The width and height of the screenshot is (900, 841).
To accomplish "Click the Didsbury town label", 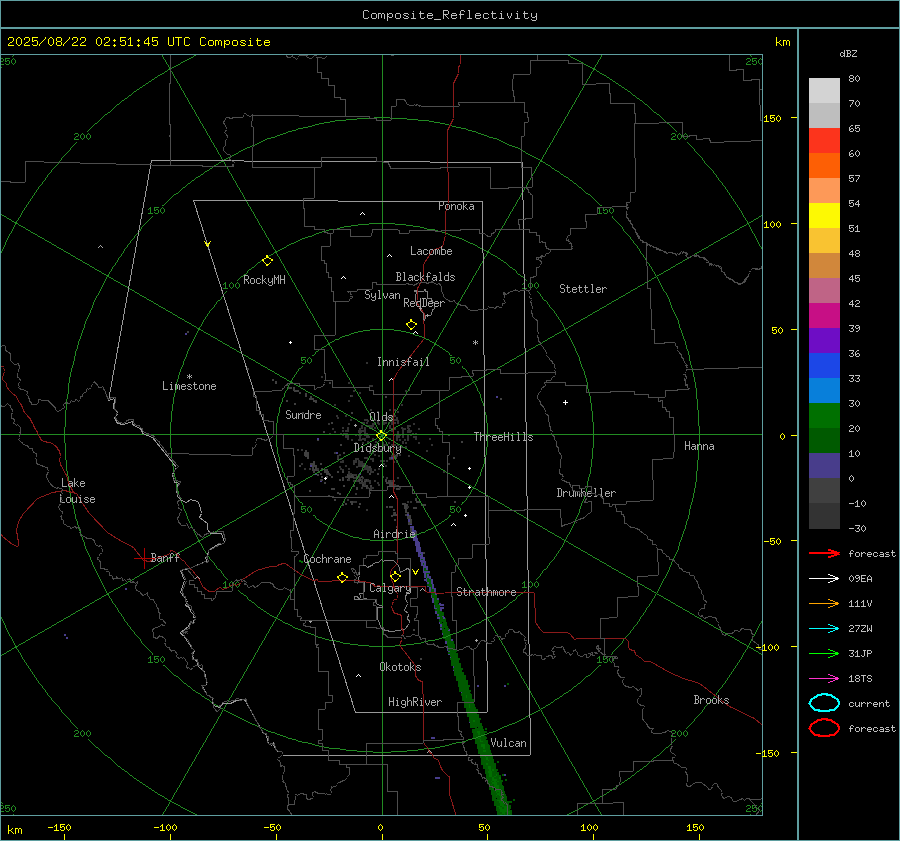I will pos(377,448).
